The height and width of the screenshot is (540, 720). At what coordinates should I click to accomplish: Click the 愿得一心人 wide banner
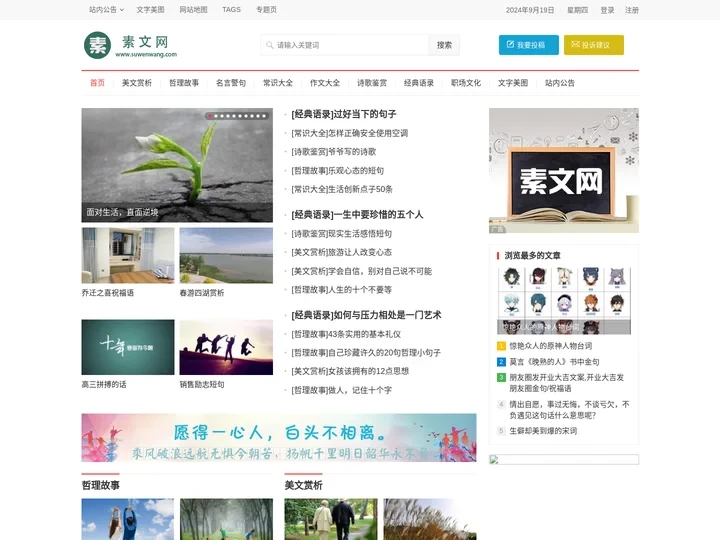pos(279,438)
